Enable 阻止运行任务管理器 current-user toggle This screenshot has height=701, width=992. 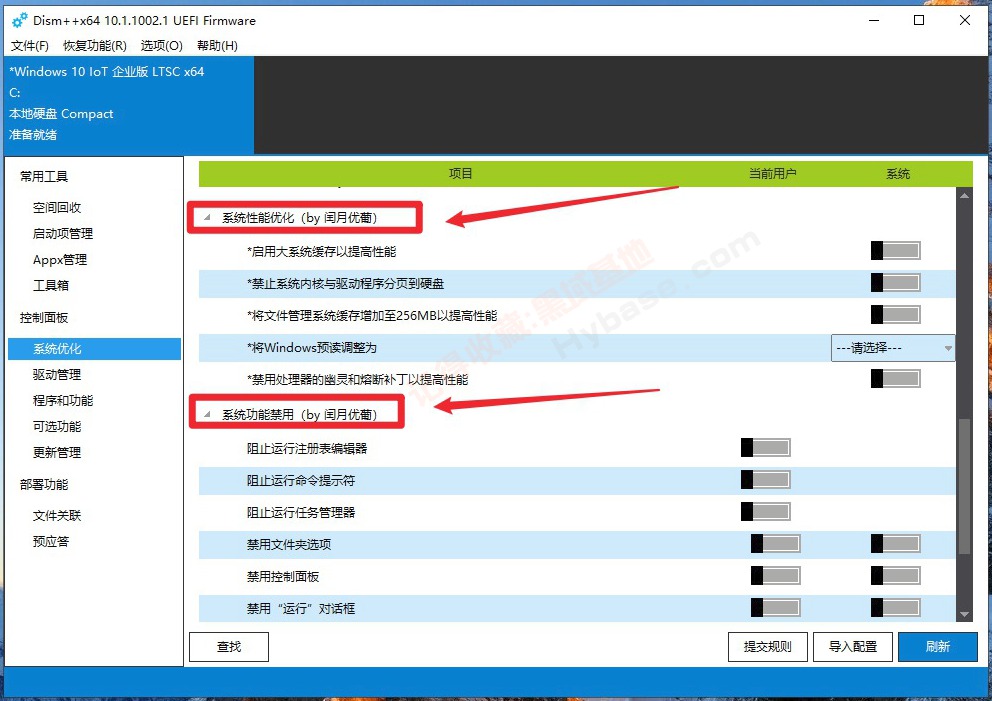click(766, 511)
